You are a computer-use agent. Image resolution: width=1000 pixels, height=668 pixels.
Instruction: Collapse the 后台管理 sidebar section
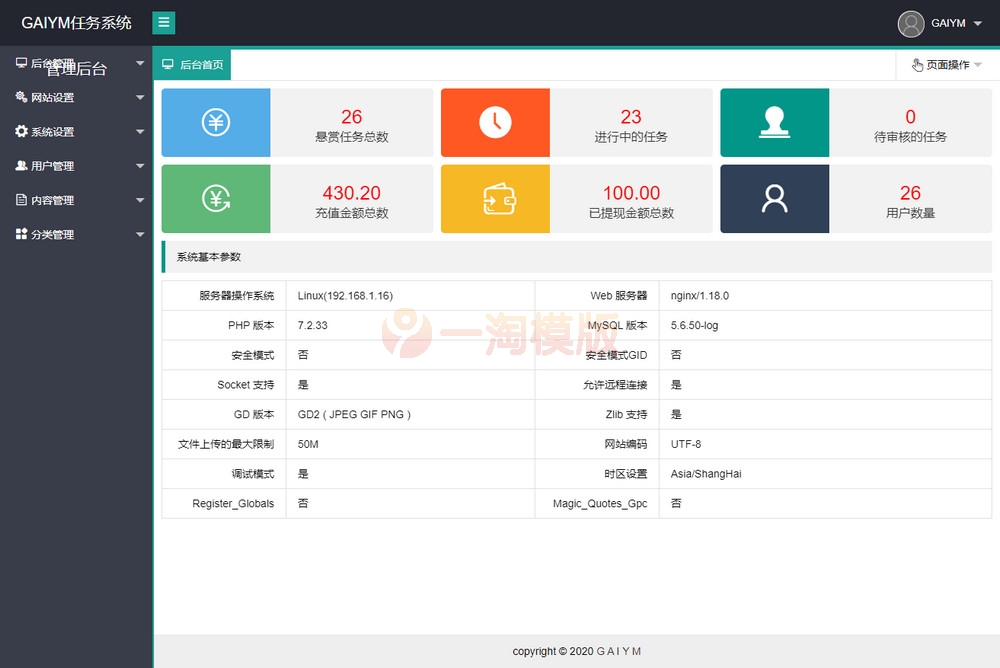coord(77,63)
